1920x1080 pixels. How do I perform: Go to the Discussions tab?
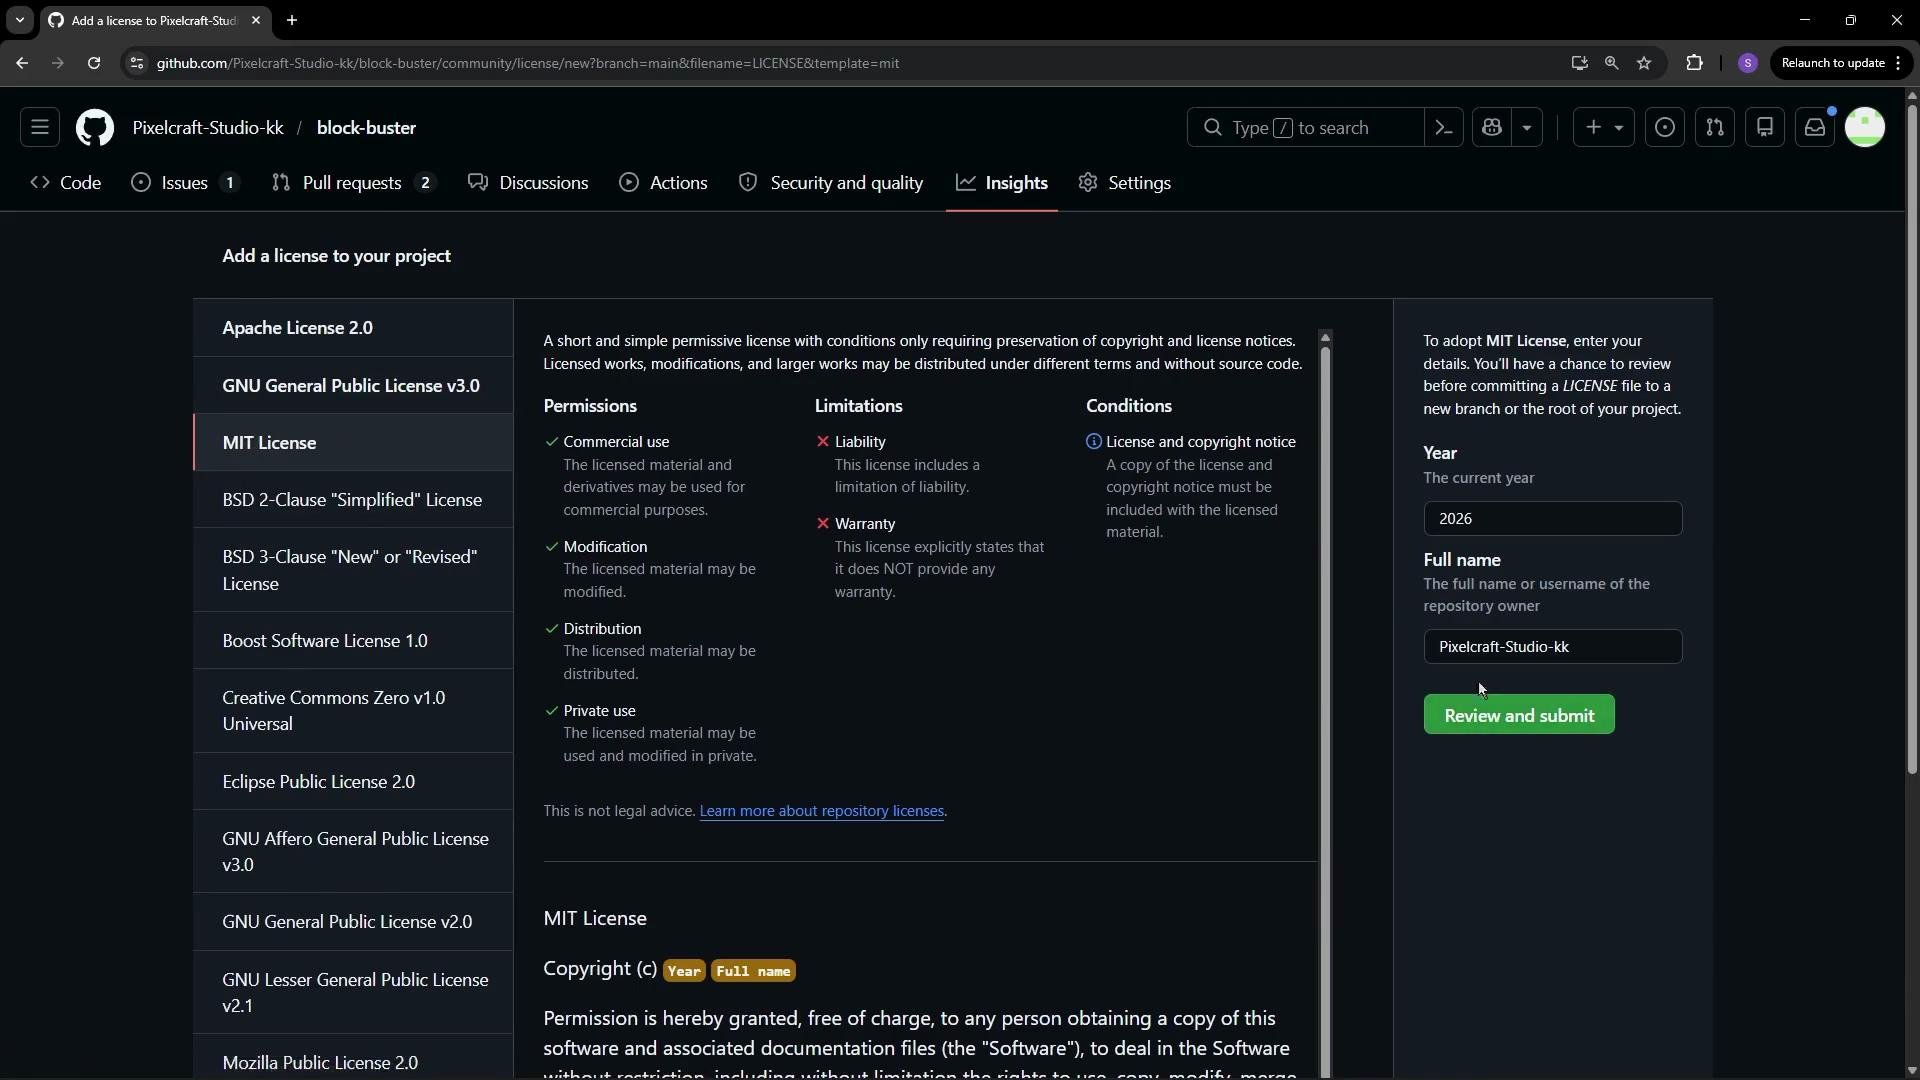[528, 183]
